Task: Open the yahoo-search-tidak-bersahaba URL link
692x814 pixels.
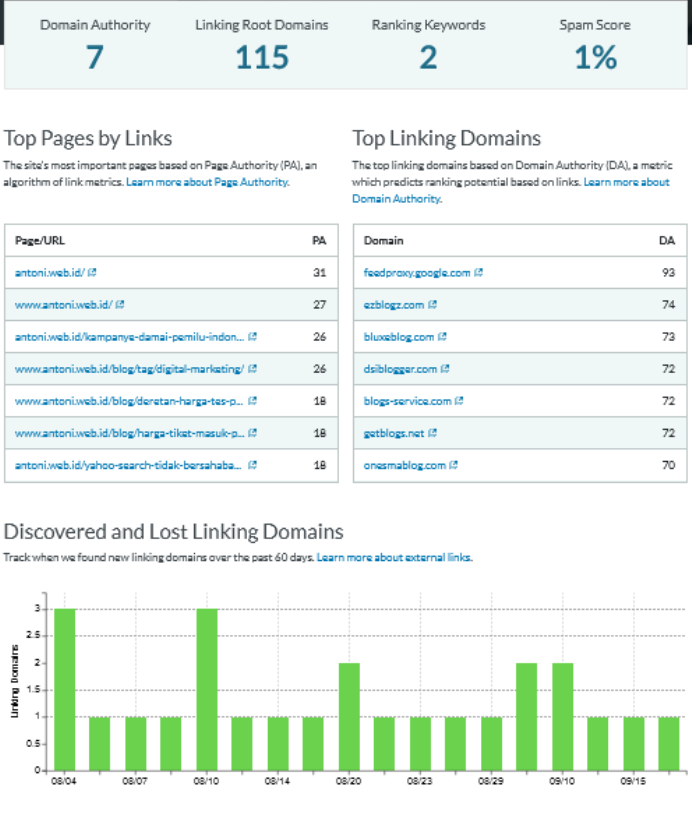Action: point(128,466)
